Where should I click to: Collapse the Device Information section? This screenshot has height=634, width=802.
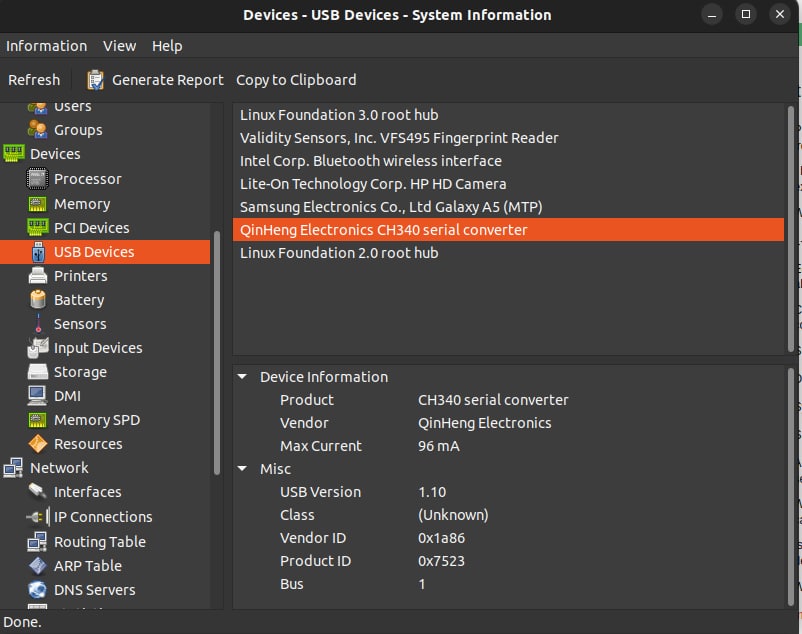pyautogui.click(x=242, y=377)
